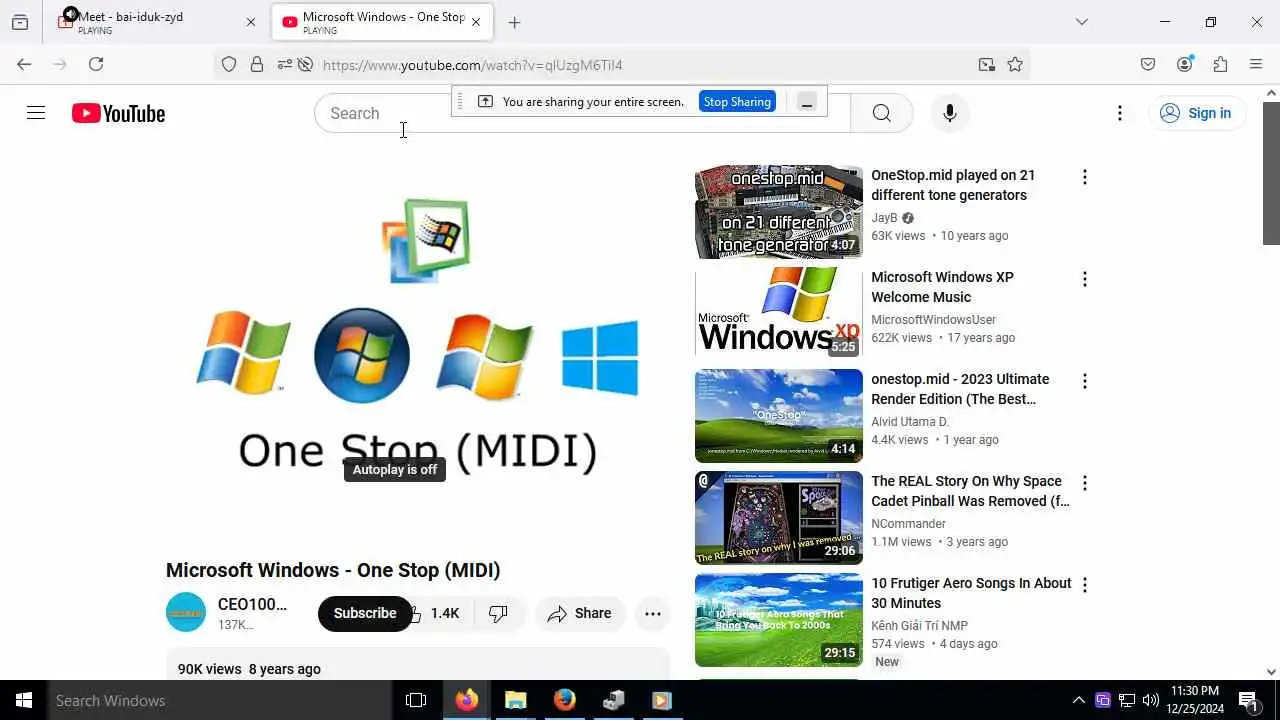The image size is (1280, 720).
Task: Open options for Windows XP Welcome Music
Action: pos(1084,279)
